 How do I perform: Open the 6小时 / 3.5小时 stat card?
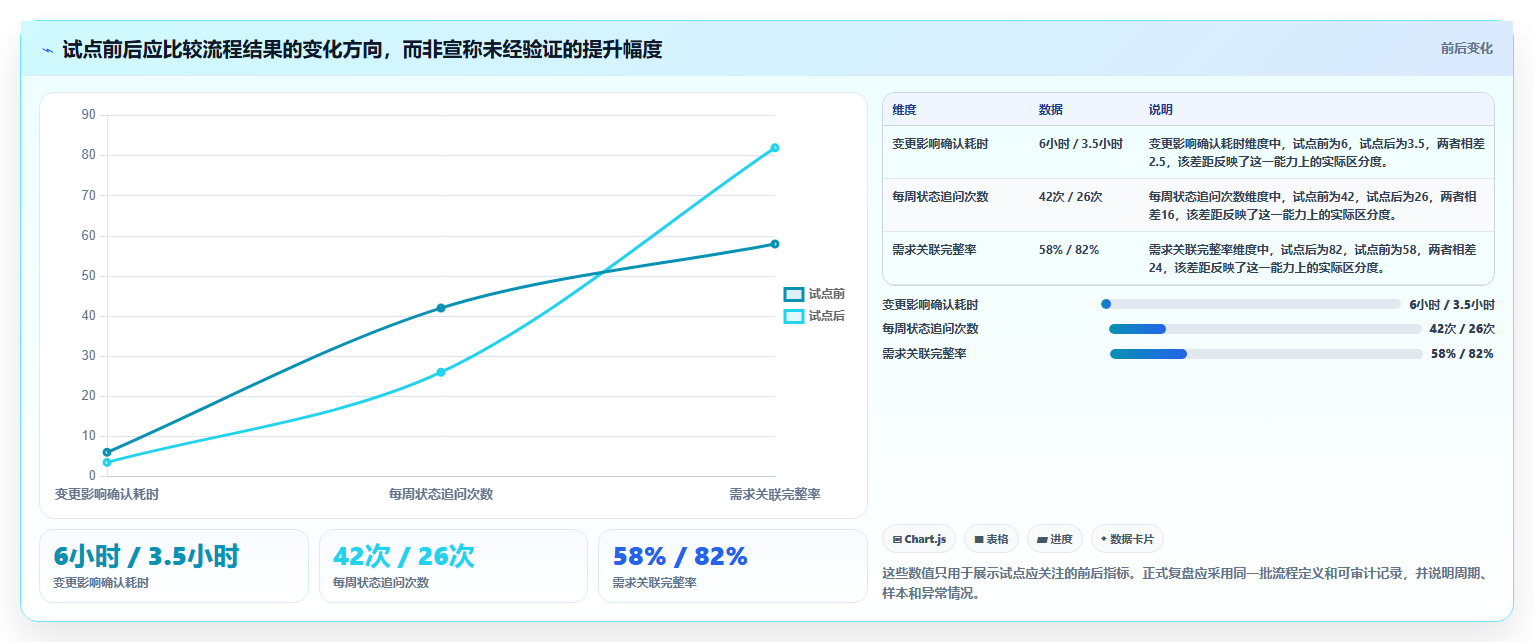174,566
